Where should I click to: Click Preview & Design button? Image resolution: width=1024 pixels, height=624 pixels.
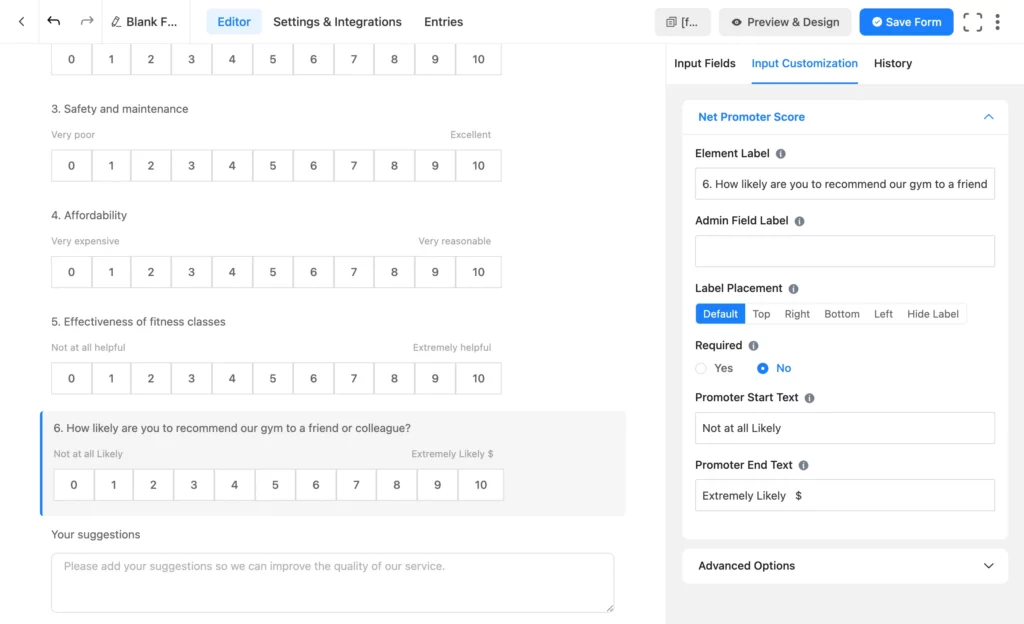784,22
